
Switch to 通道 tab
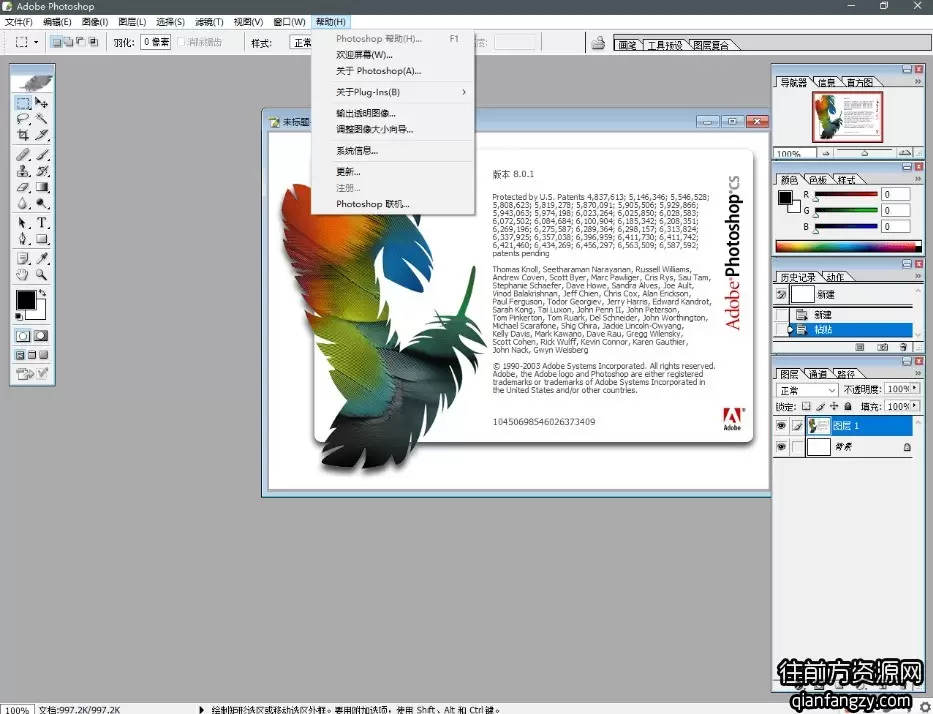818,374
